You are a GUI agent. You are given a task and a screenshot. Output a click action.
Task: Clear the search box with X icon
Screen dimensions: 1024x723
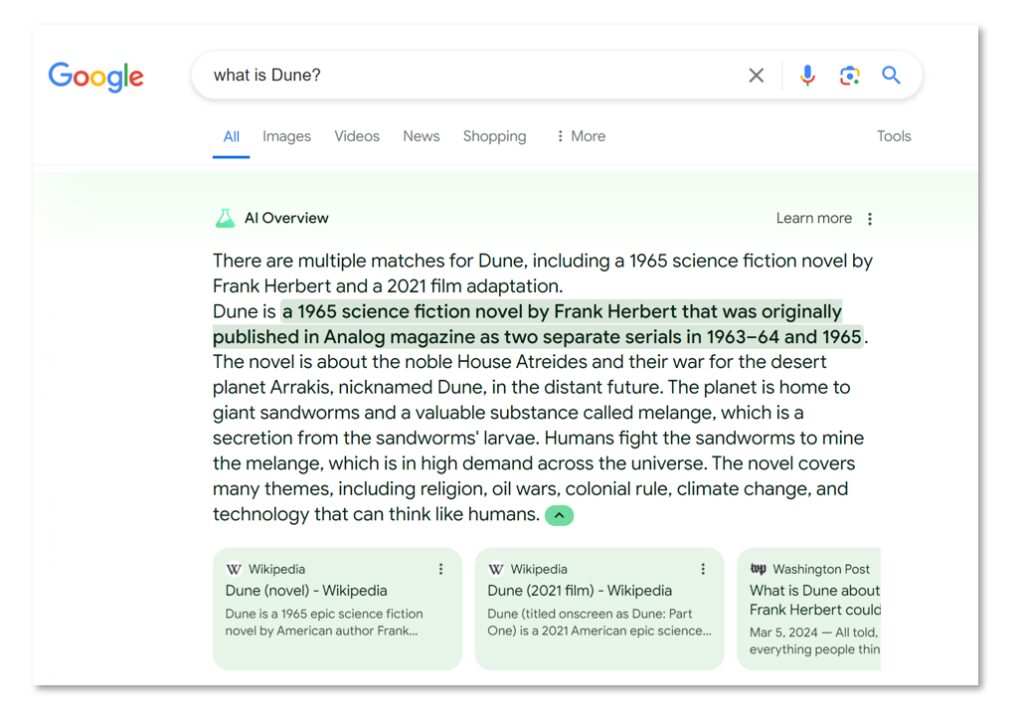point(756,76)
